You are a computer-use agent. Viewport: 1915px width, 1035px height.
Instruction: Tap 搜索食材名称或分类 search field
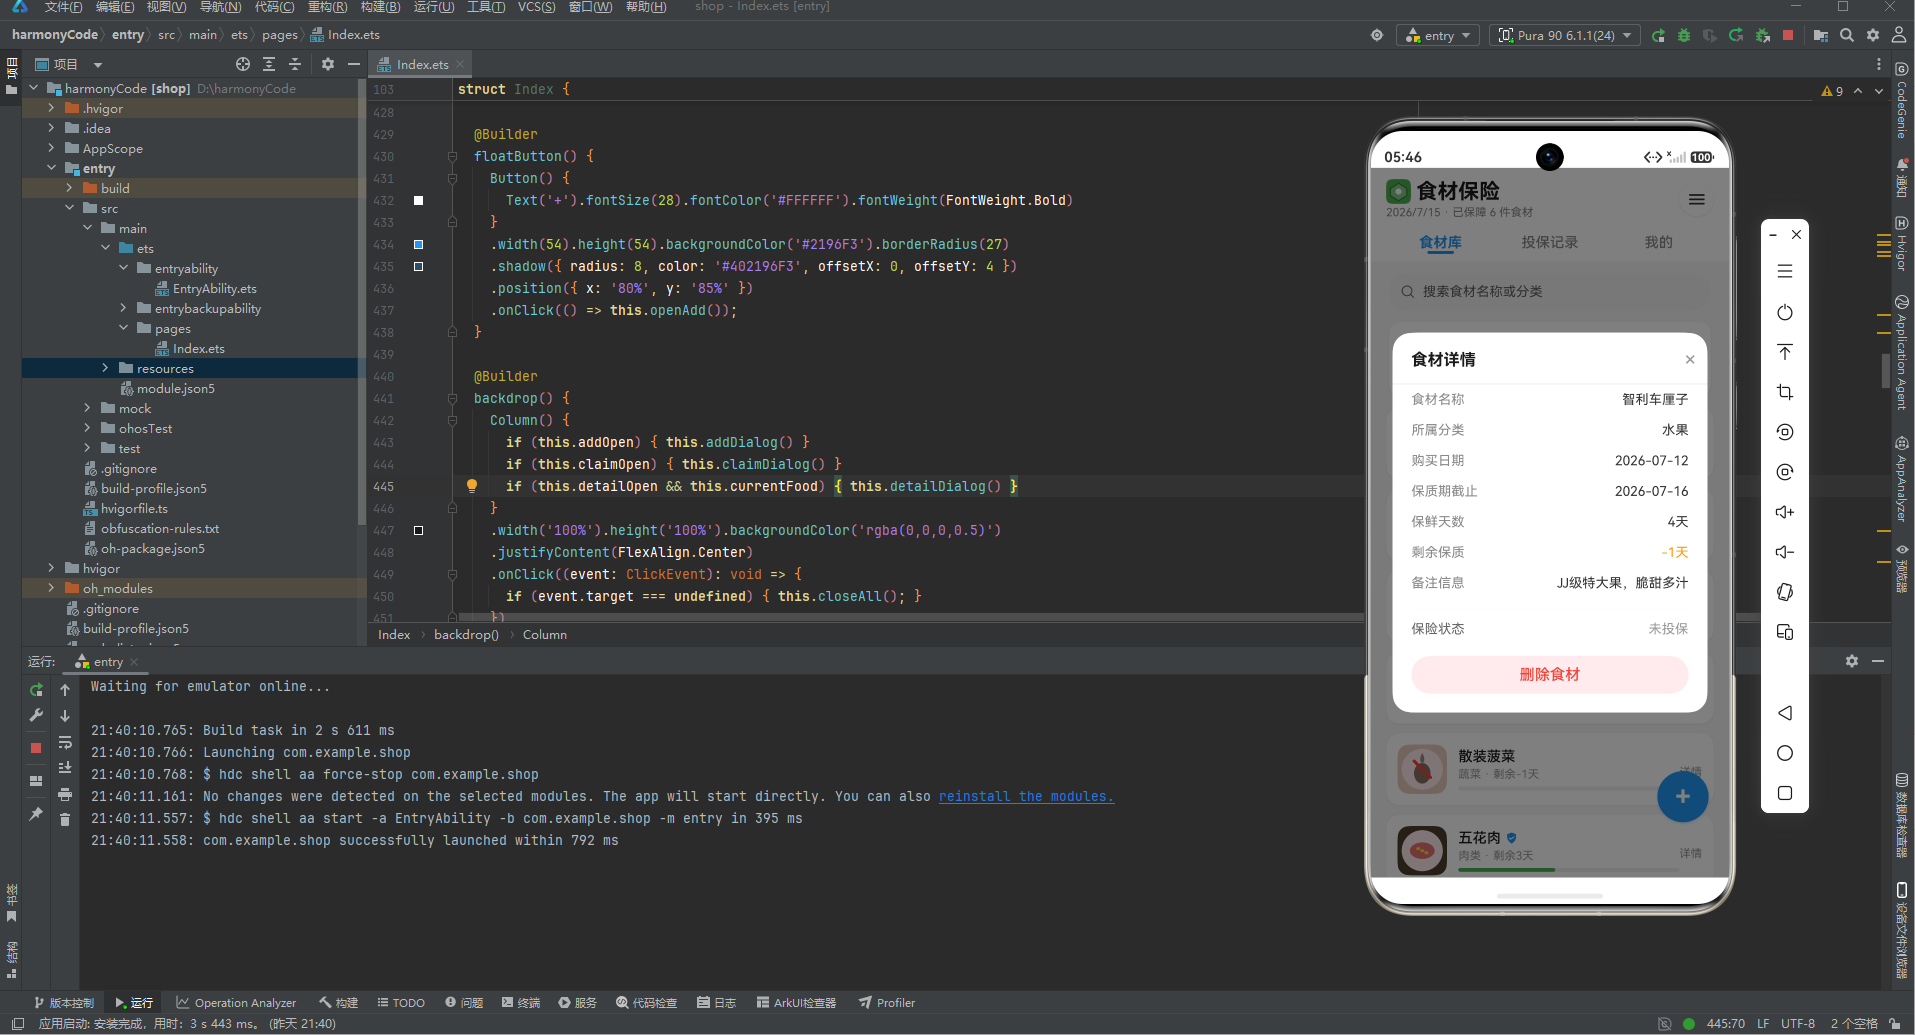[x=1549, y=292]
